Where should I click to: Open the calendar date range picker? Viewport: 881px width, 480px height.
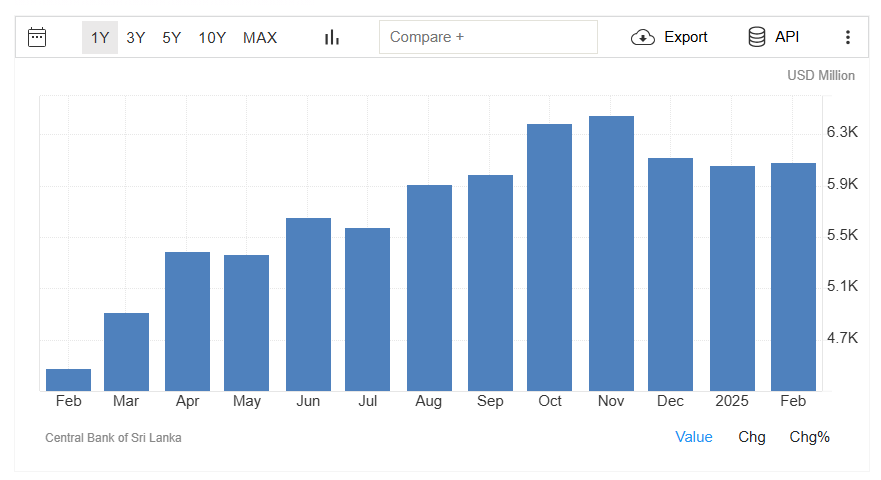[x=37, y=37]
